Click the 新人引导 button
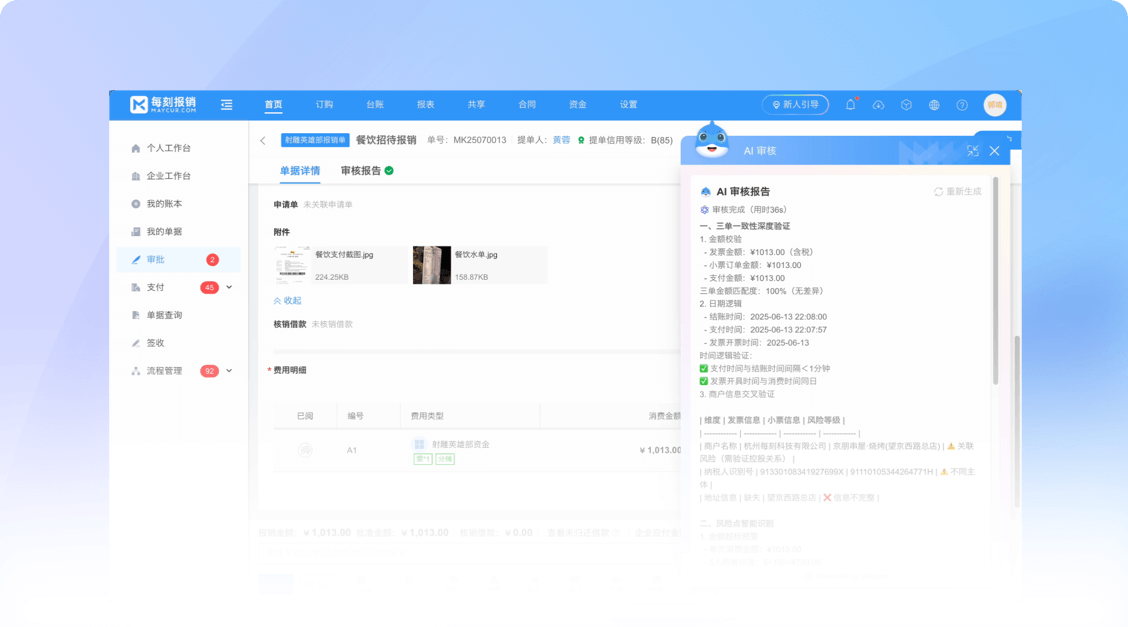Screen dimensions: 1128x627 pyautogui.click(x=795, y=105)
